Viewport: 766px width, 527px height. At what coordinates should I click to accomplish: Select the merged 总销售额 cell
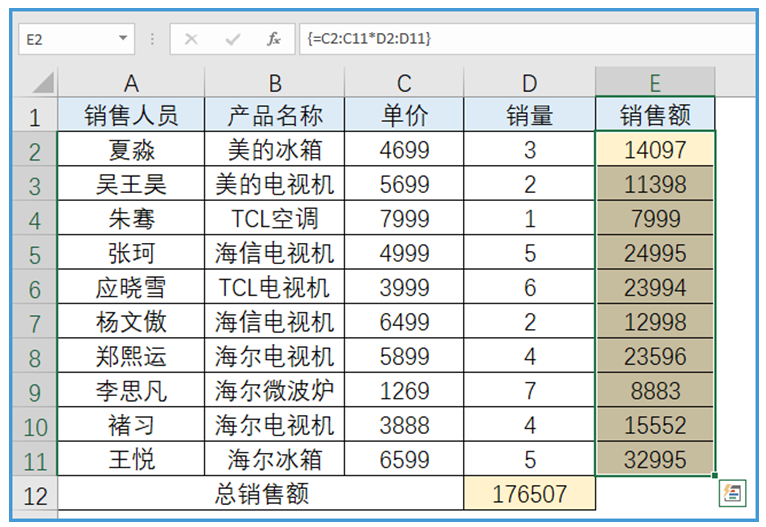tap(261, 494)
